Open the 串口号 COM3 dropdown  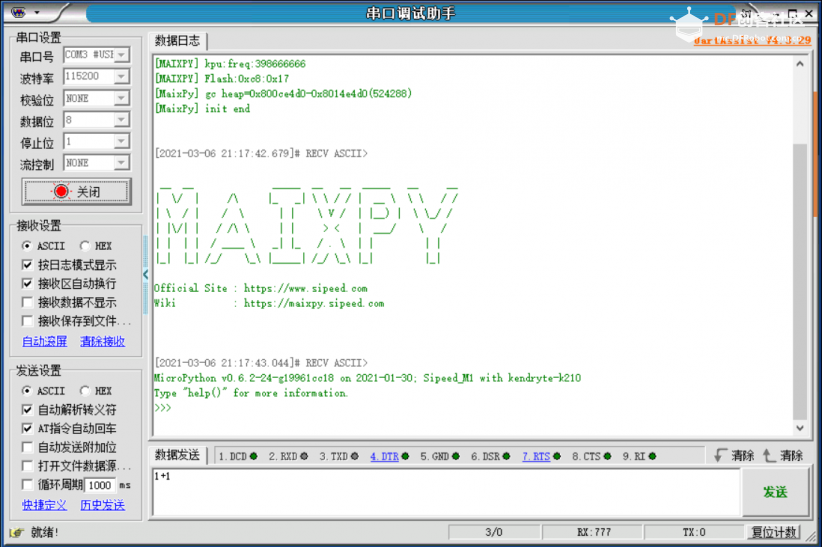pos(122,55)
